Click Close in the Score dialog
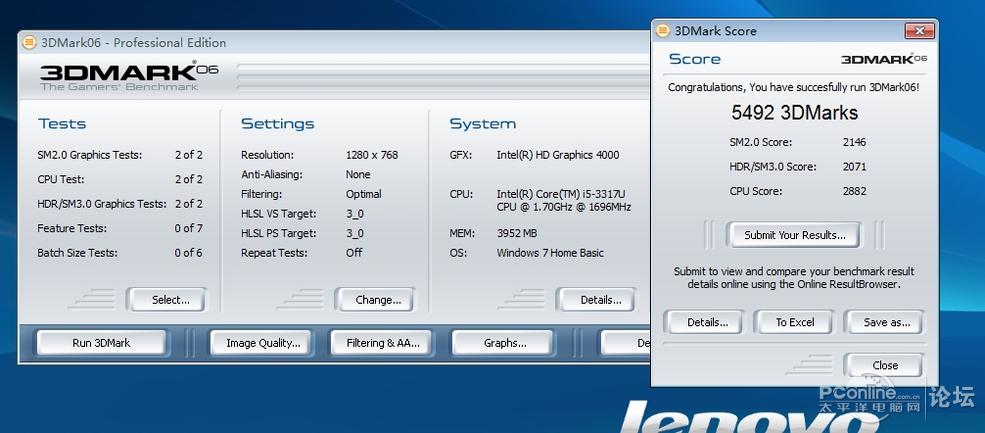This screenshot has width=985, height=433. pos(884,365)
